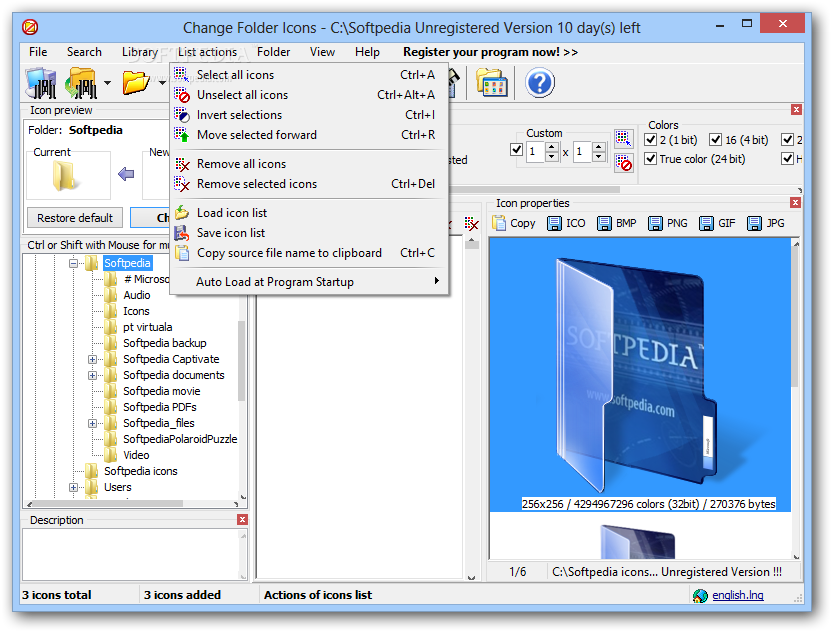Click the scan folder icons toolbar button
Screen dimensions: 832x632
click(x=41, y=83)
